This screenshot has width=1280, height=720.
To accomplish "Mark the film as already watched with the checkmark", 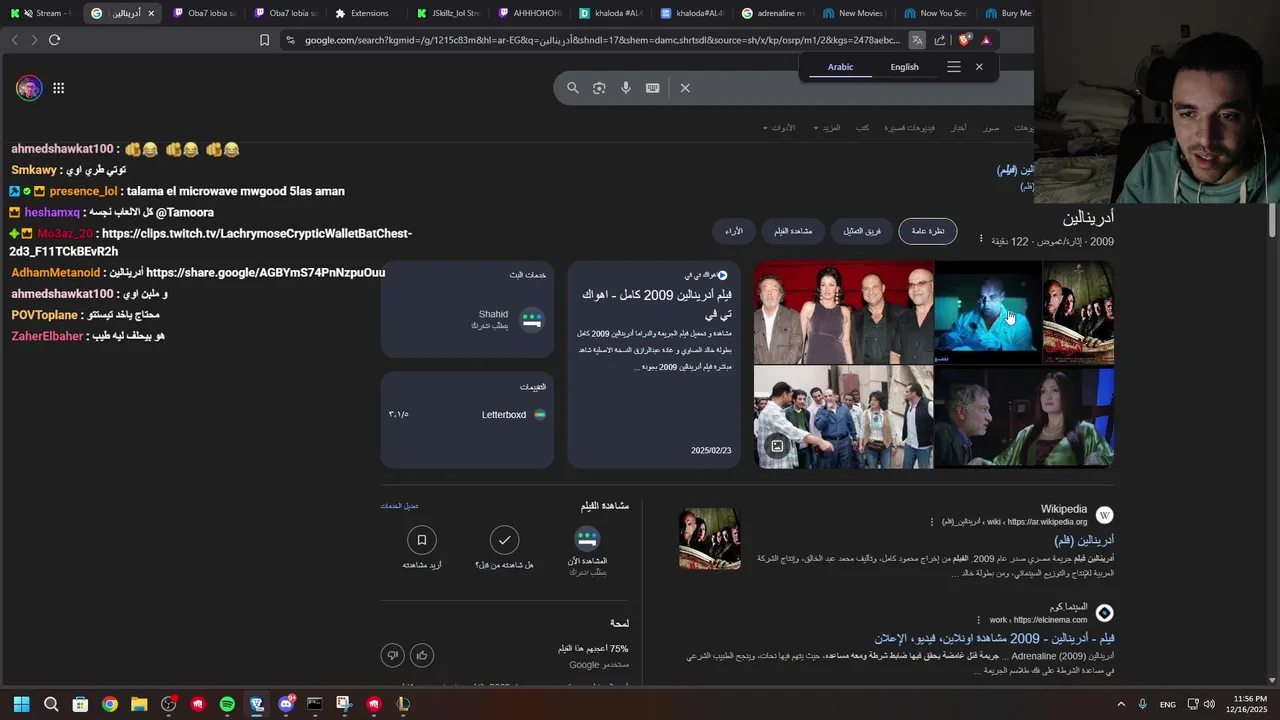I will coord(504,540).
